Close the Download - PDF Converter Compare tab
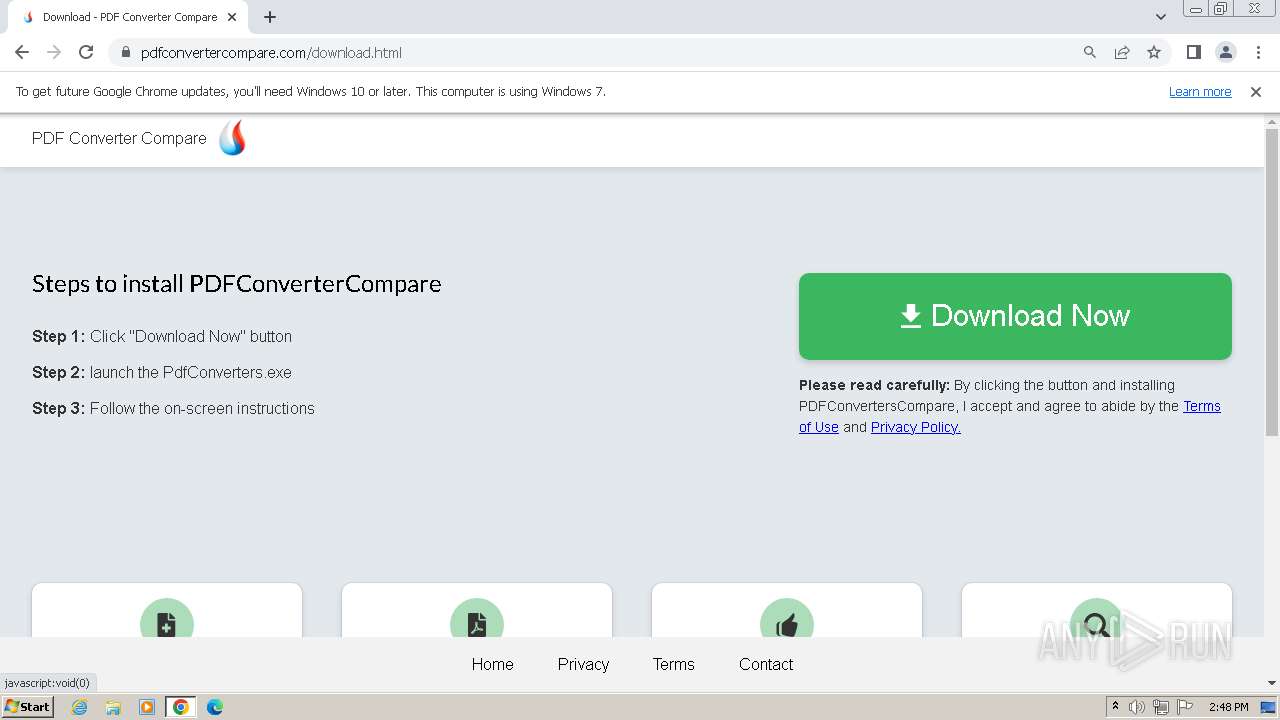The image size is (1280, 720). pos(232,17)
